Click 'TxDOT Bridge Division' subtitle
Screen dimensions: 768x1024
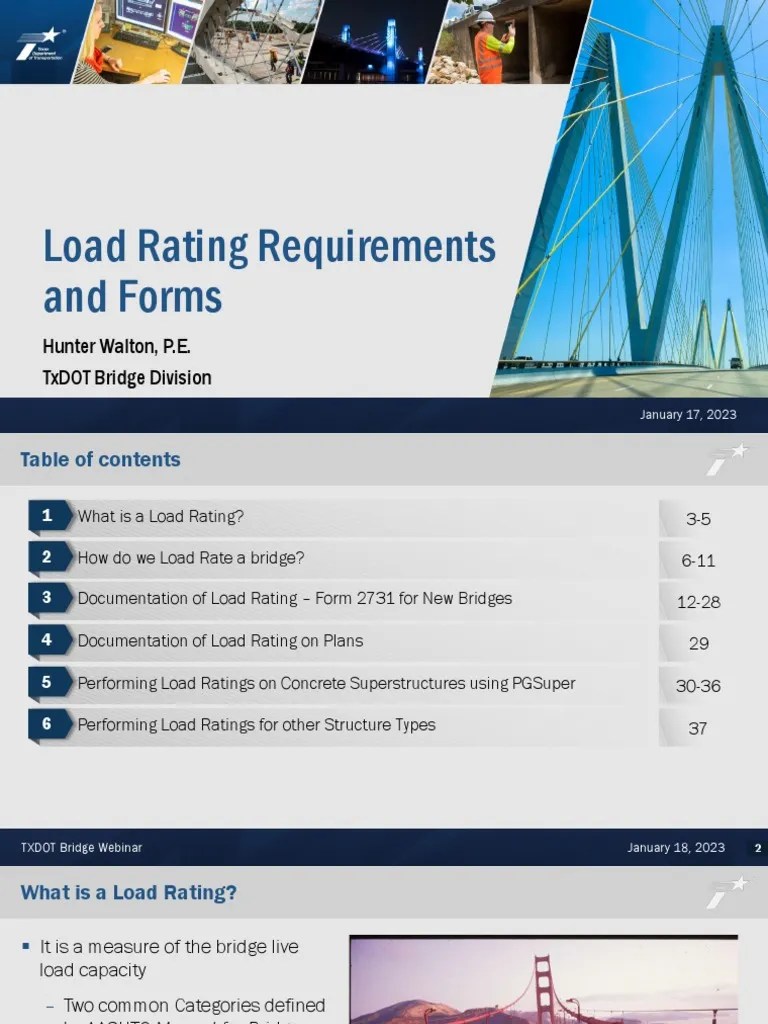coord(127,378)
